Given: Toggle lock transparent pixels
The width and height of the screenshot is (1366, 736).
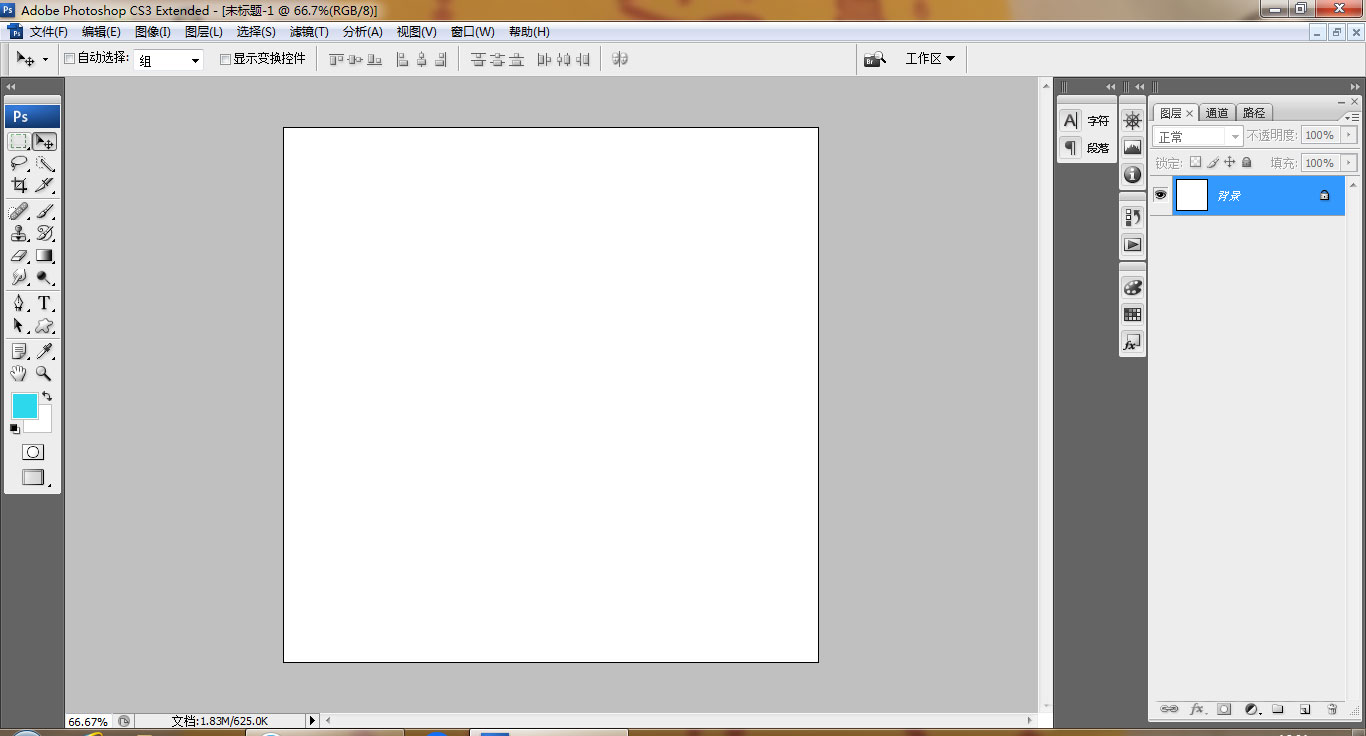Looking at the screenshot, I should pos(1195,162).
